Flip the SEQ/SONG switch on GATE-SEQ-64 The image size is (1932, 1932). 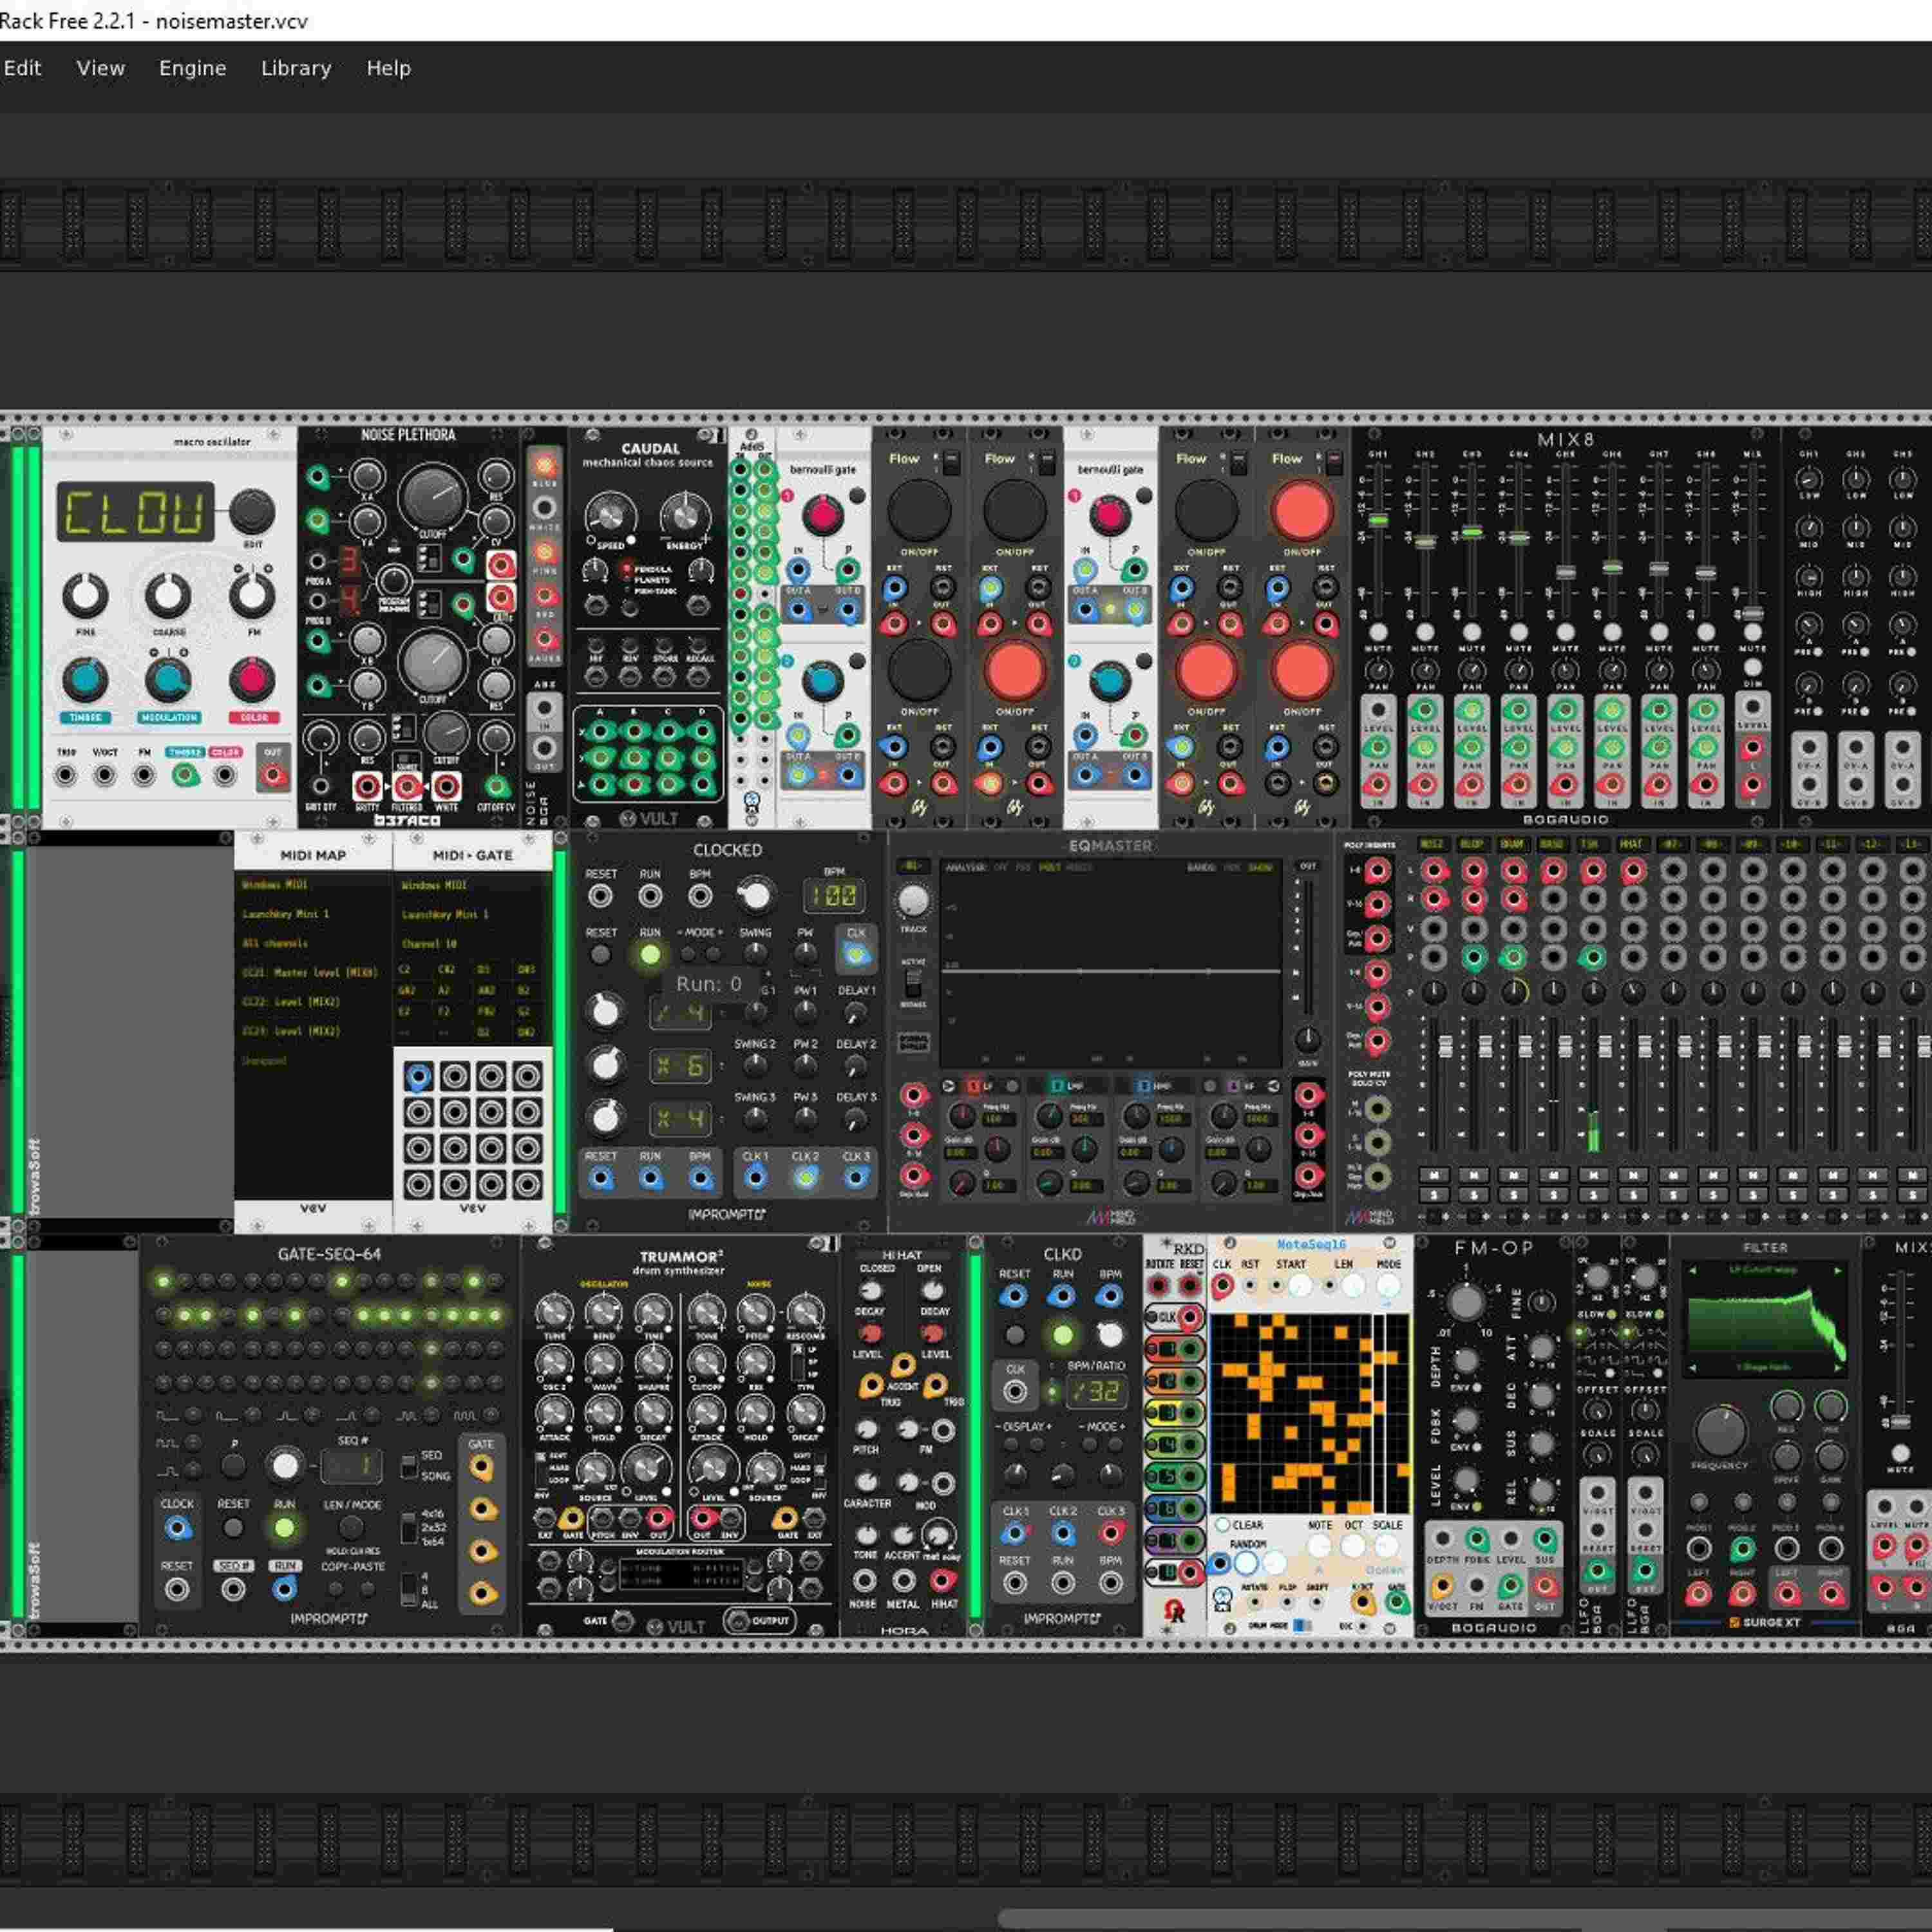(409, 1466)
